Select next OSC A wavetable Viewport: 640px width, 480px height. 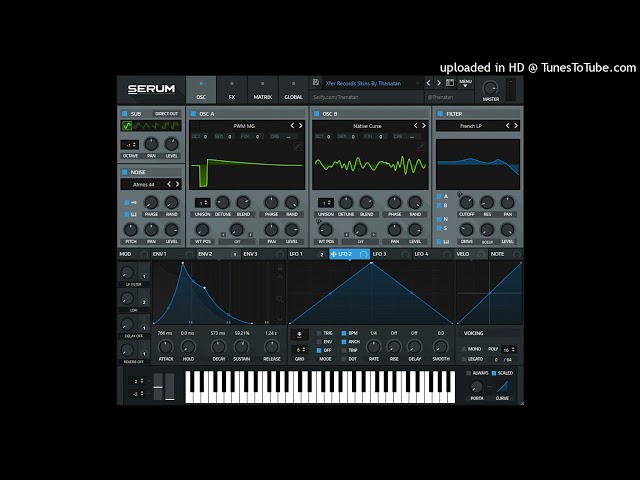[301, 126]
